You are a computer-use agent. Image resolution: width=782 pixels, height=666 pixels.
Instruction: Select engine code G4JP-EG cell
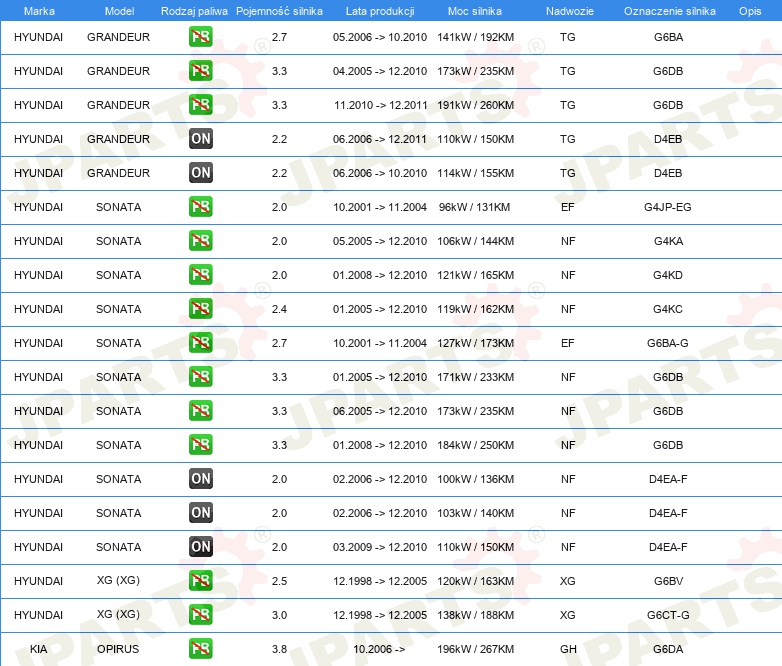pyautogui.click(x=667, y=207)
